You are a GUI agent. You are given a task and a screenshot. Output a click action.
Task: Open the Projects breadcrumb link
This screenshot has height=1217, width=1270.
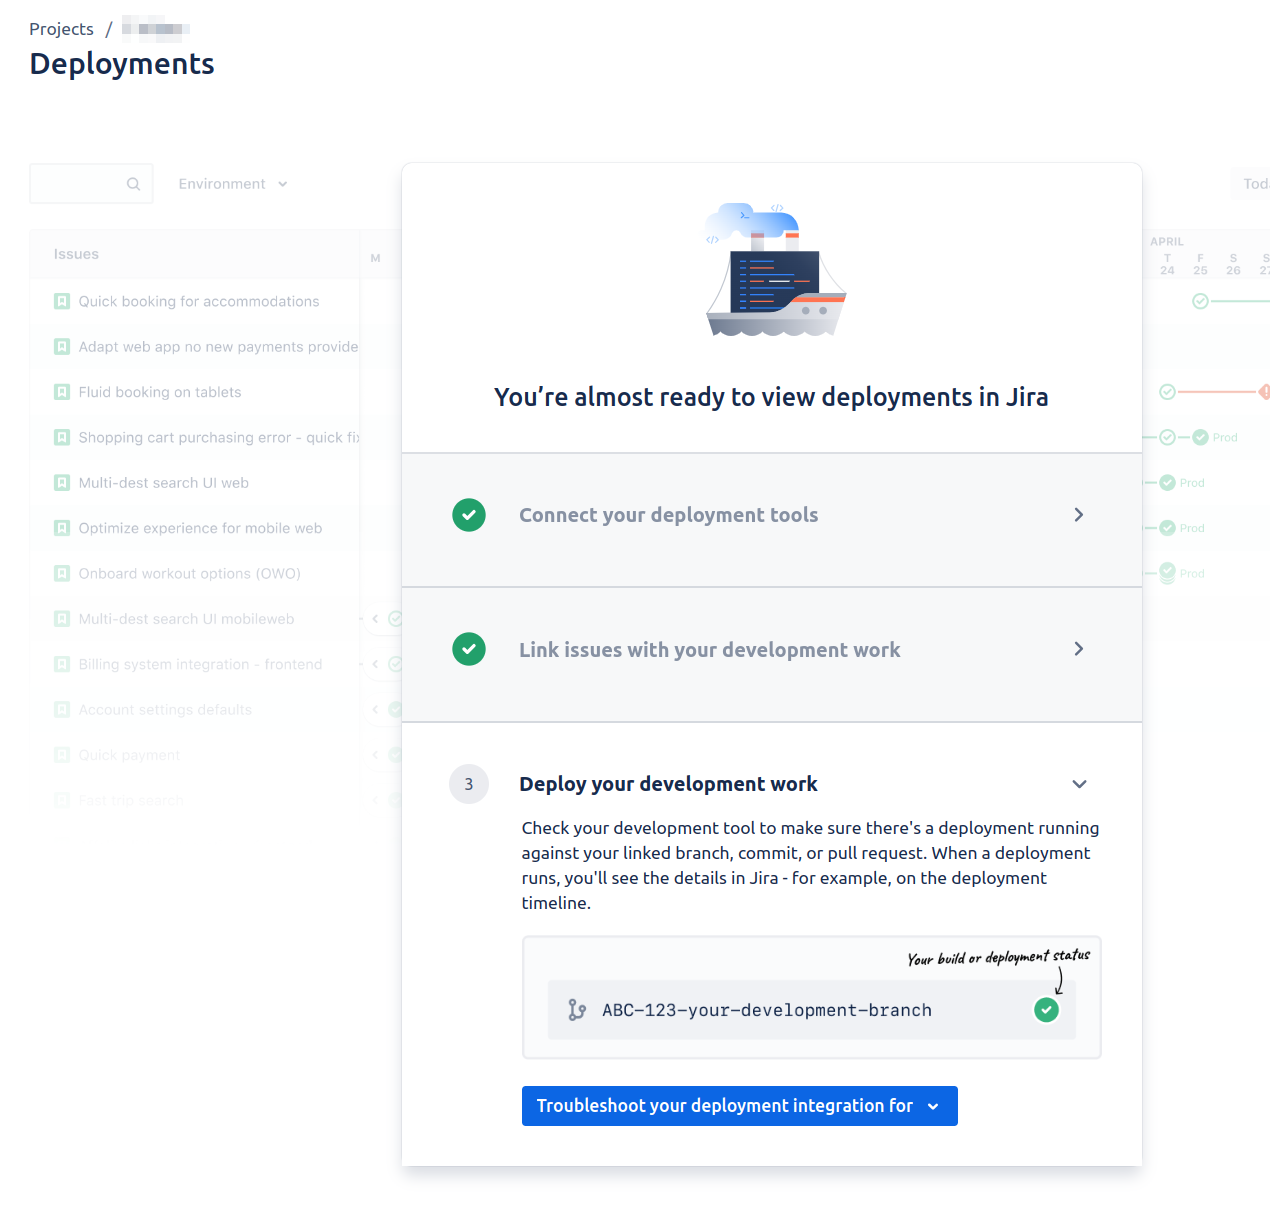pyautogui.click(x=61, y=29)
